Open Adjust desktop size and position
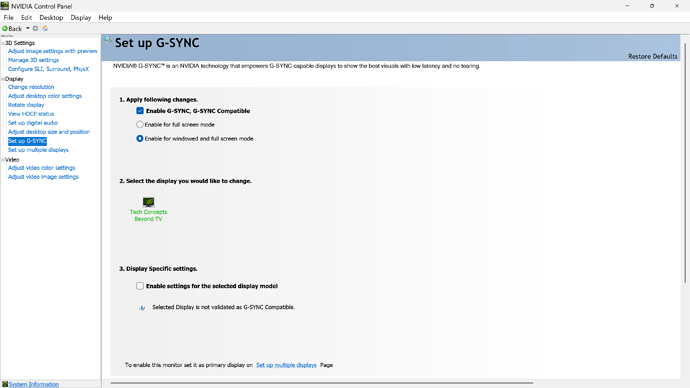690x388 pixels. tap(49, 132)
